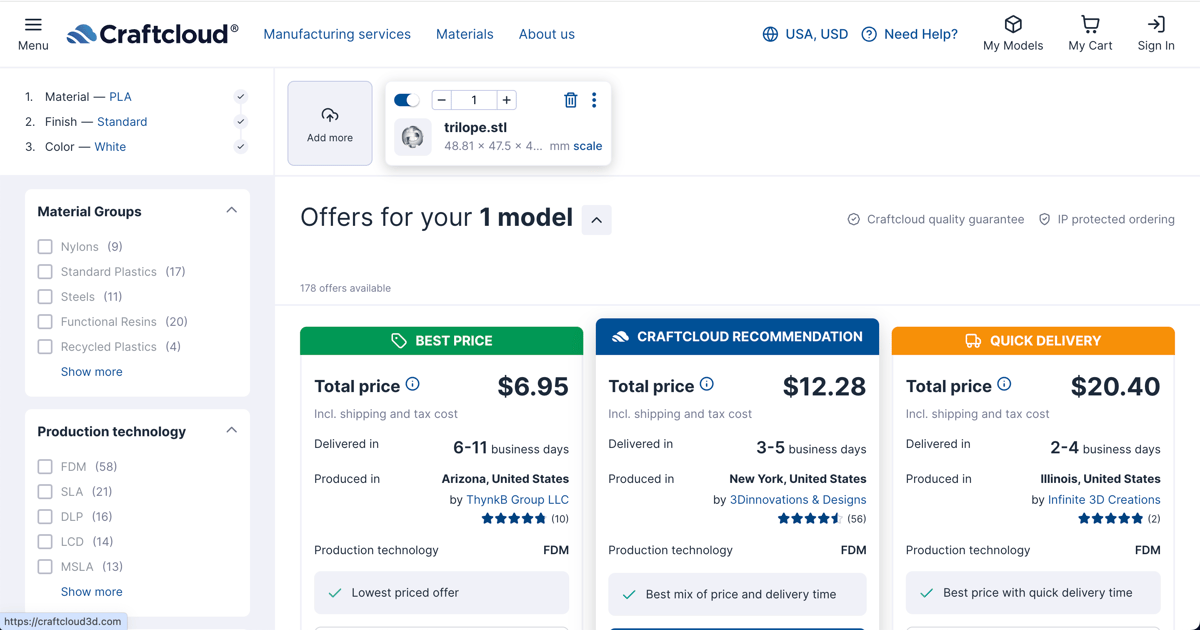The image size is (1200, 630).
Task: Click Add more upload icon
Action: (x=330, y=115)
